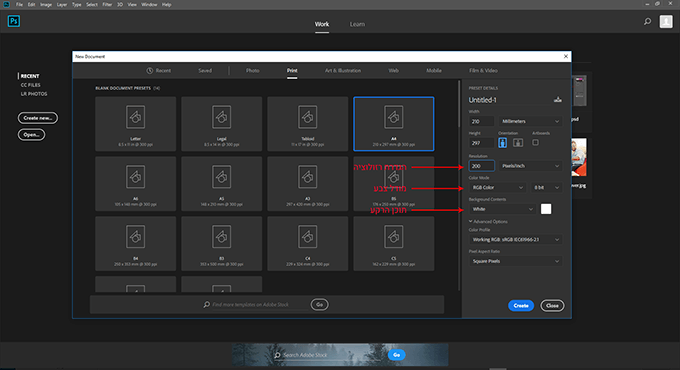This screenshot has width=680, height=370.
Task: Click the blue Create button
Action: [521, 305]
